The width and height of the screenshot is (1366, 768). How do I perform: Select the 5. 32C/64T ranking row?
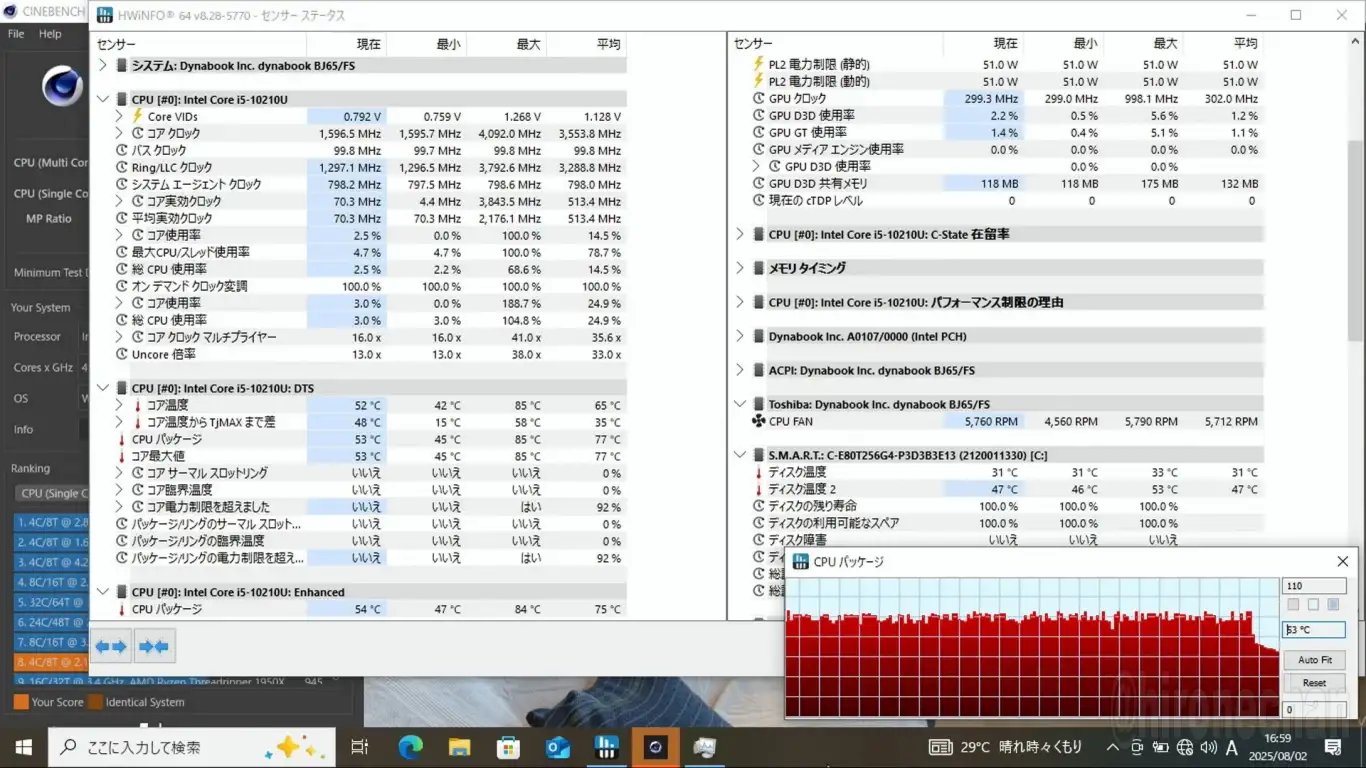pos(51,602)
